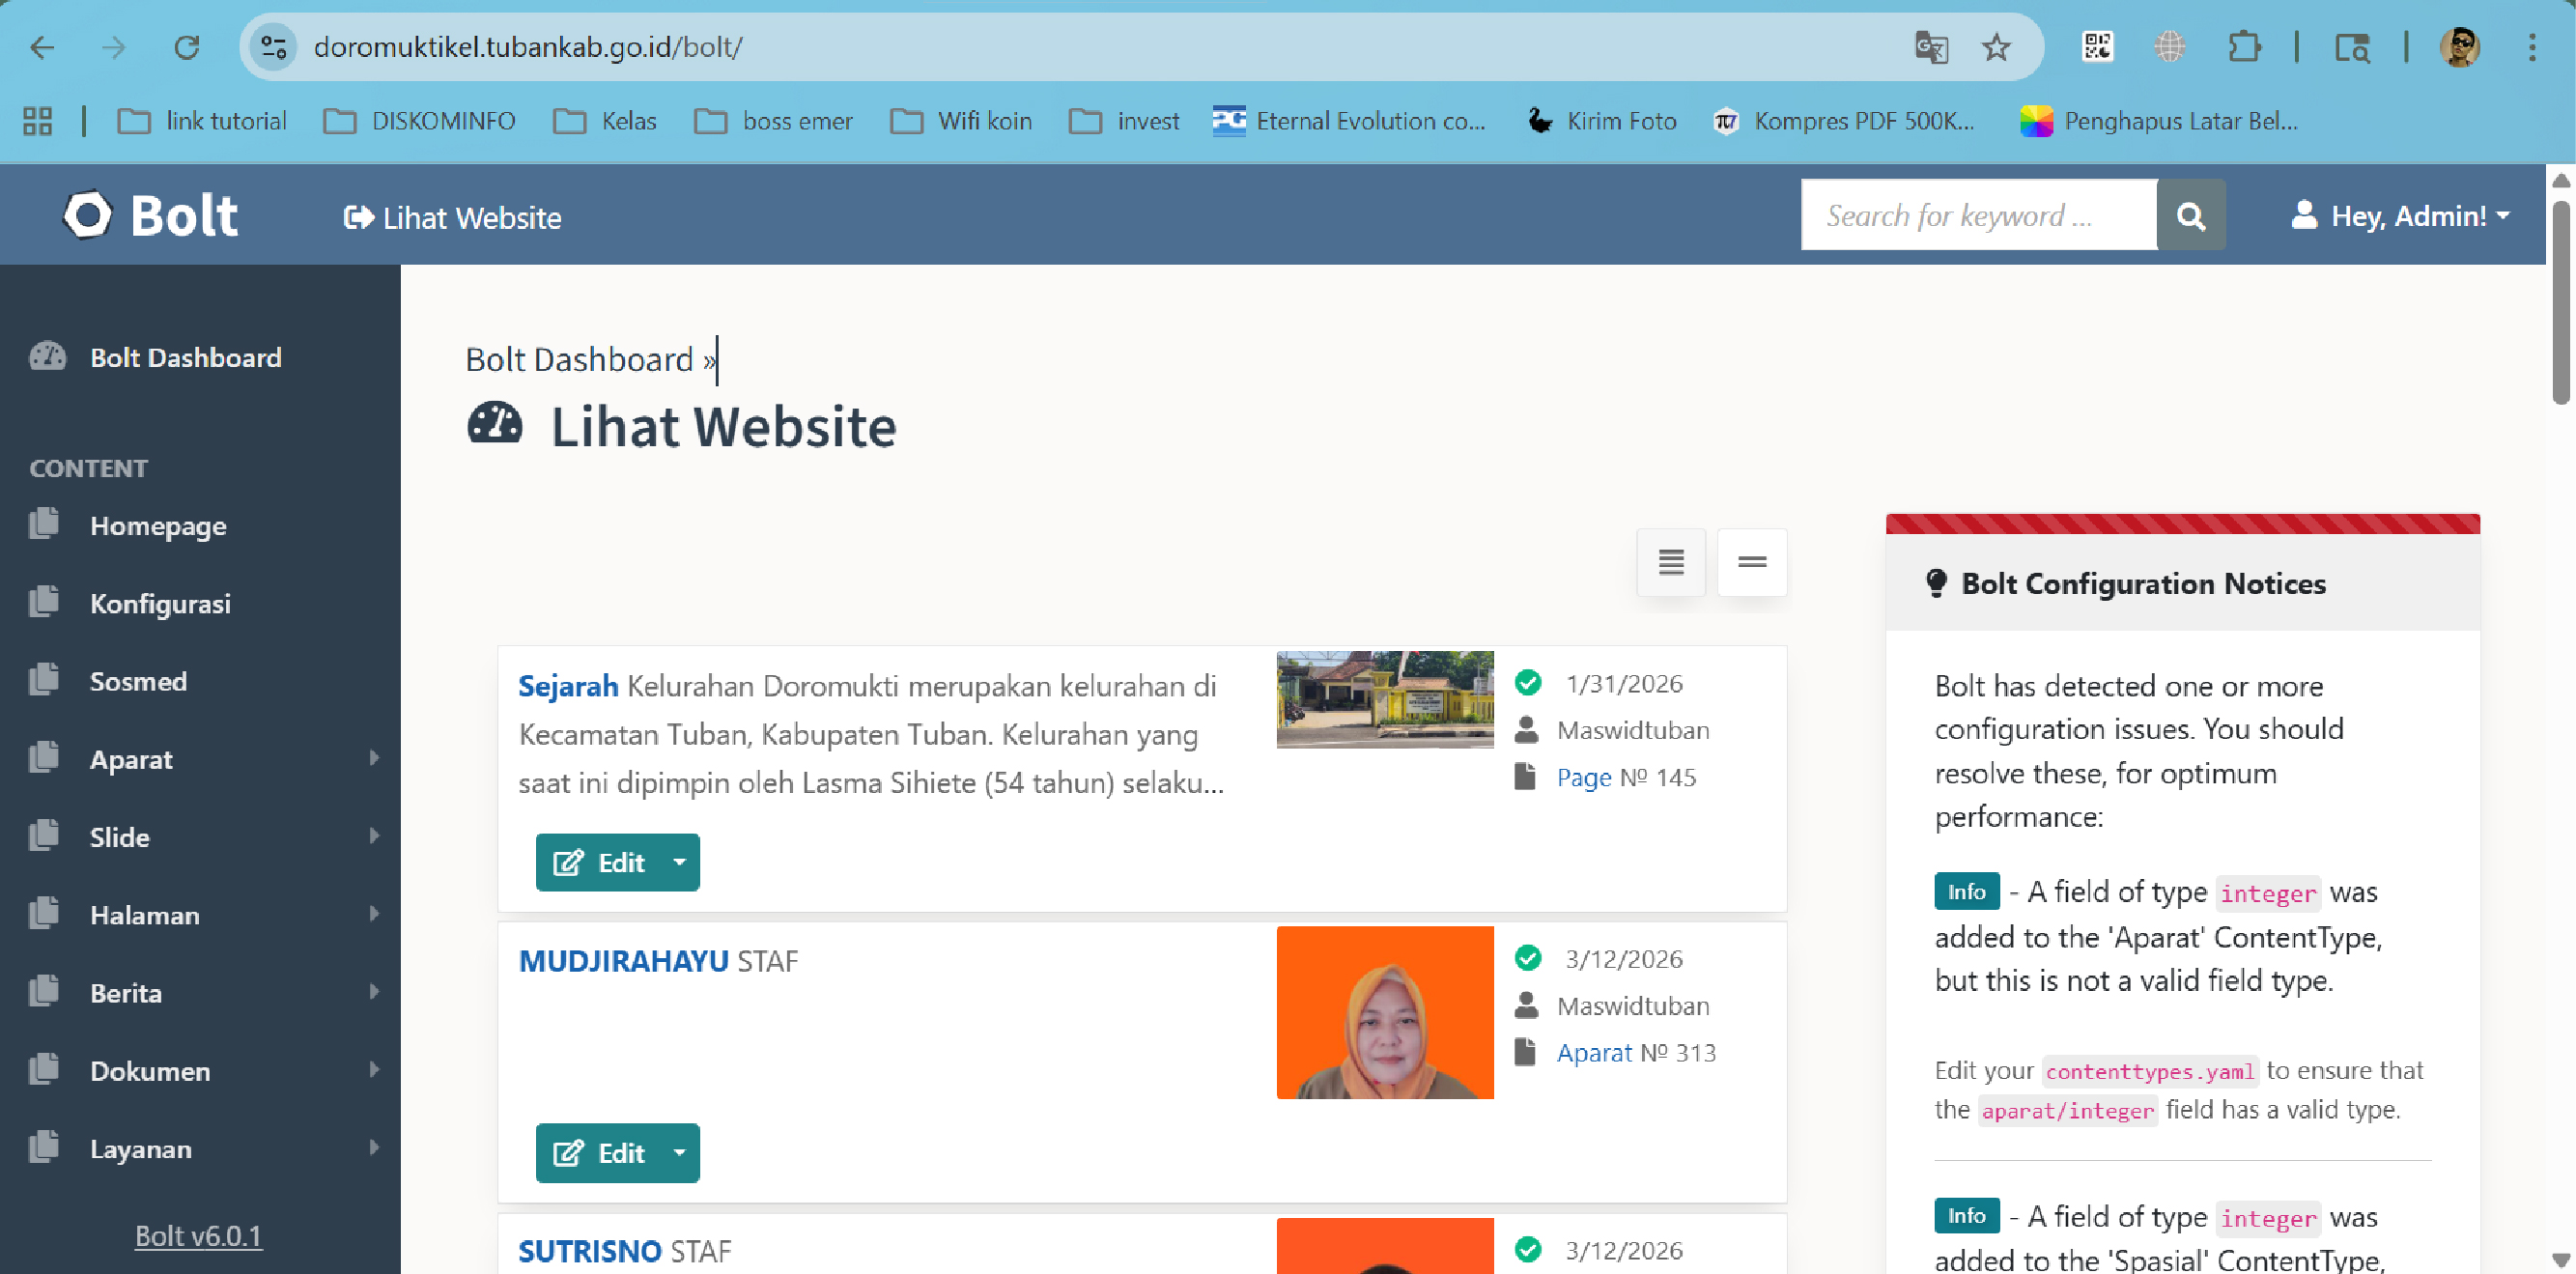The width and height of the screenshot is (2576, 1274).
Task: Open the Wifi koin bookmark folder
Action: pos(961,121)
